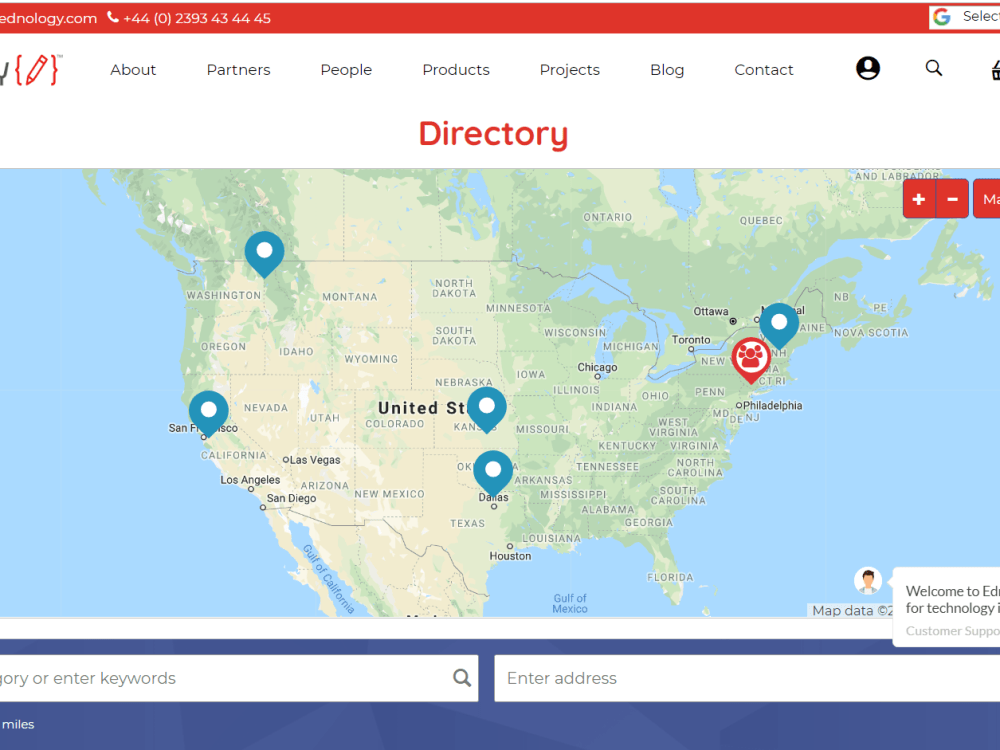Click the About navigation link
This screenshot has width=1000, height=750.
[133, 69]
